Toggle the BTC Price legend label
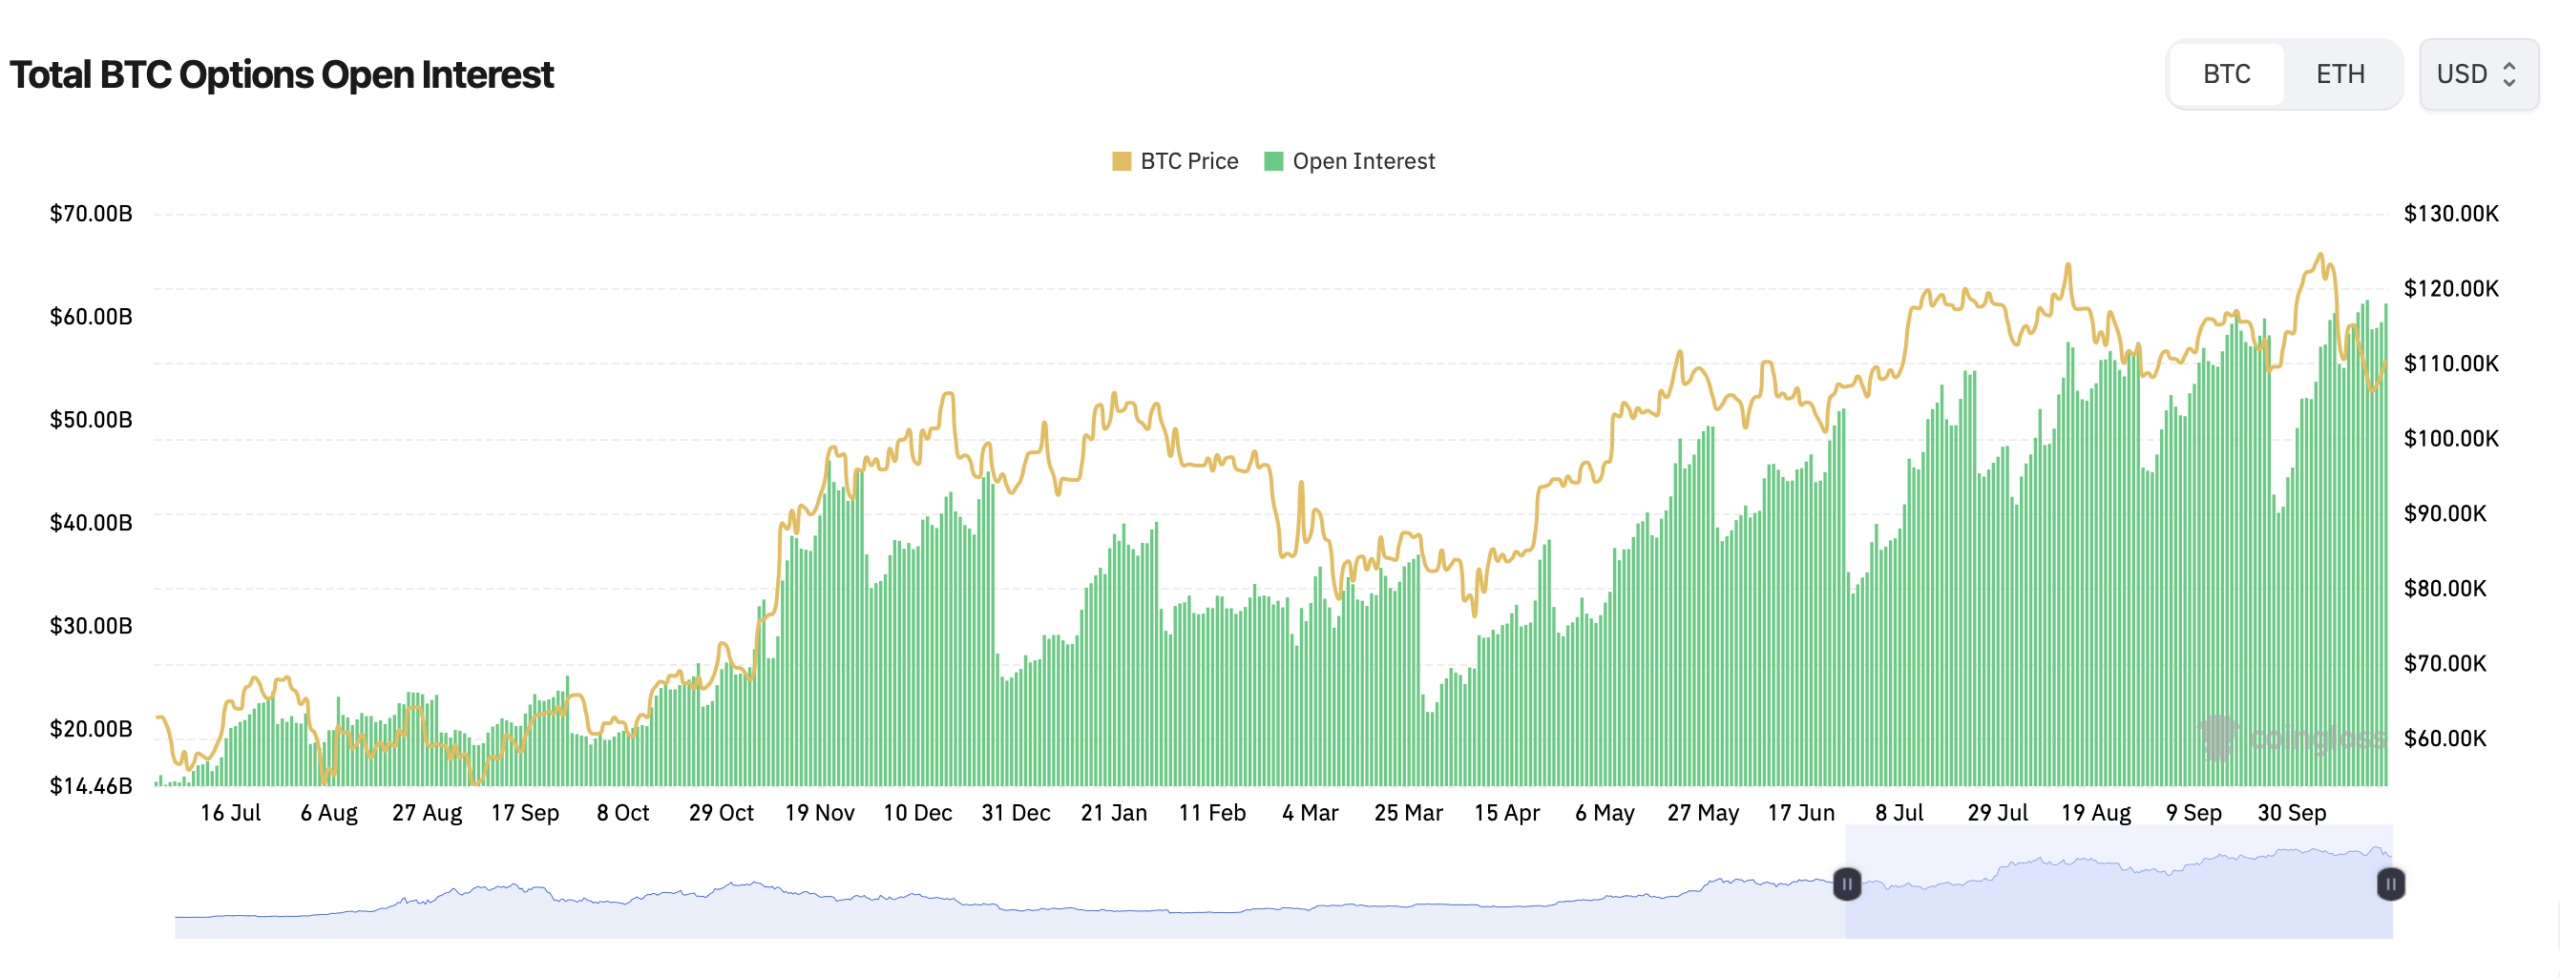This screenshot has height=977, width=2560. click(x=1188, y=161)
